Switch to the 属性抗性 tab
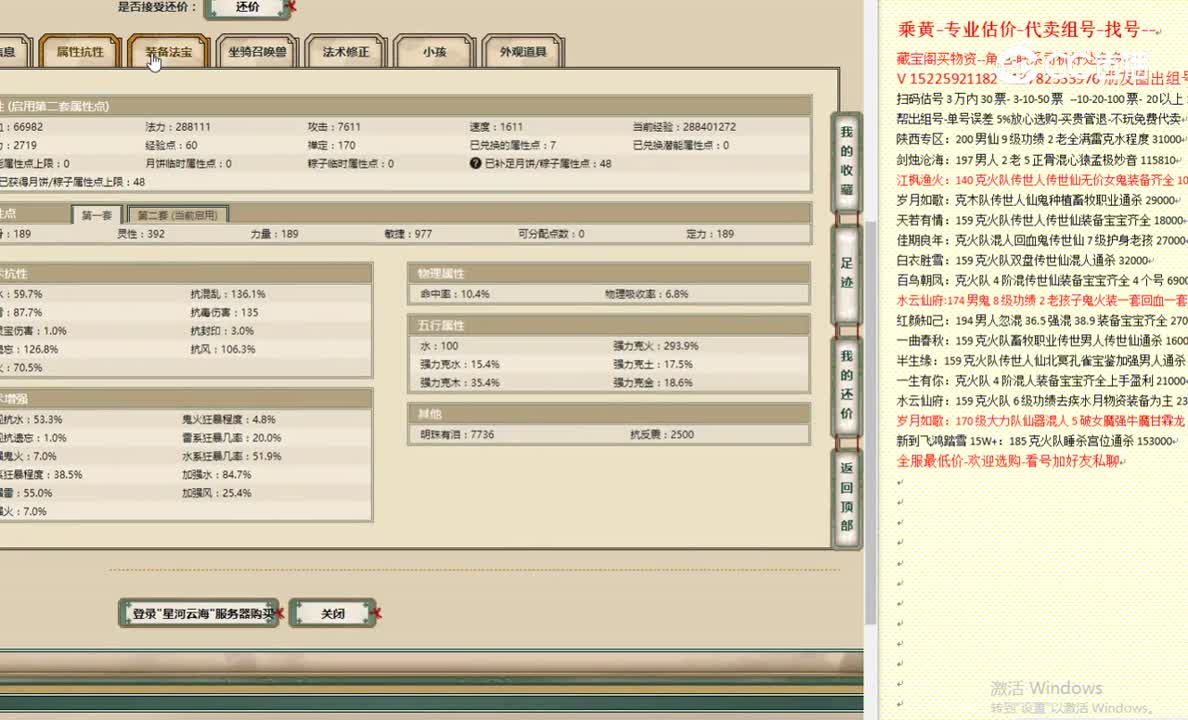 80,52
